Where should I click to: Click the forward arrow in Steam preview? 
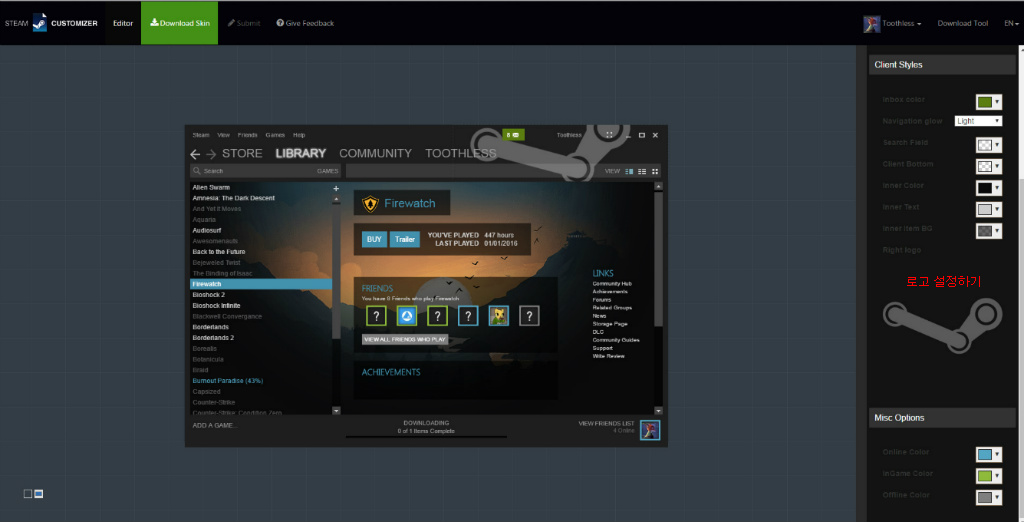tap(211, 154)
